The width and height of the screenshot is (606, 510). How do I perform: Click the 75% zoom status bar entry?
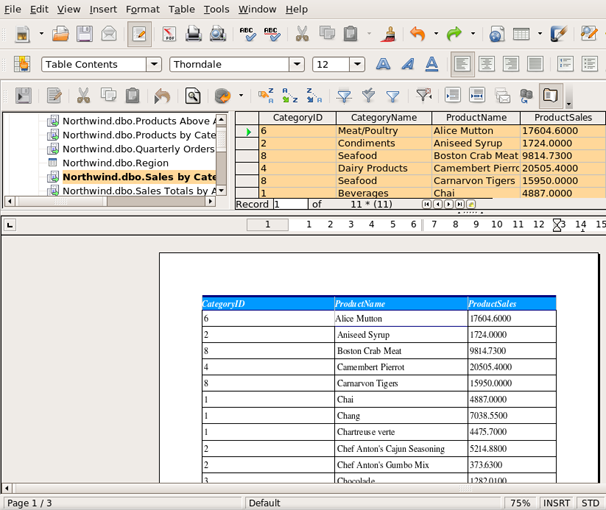click(x=520, y=503)
